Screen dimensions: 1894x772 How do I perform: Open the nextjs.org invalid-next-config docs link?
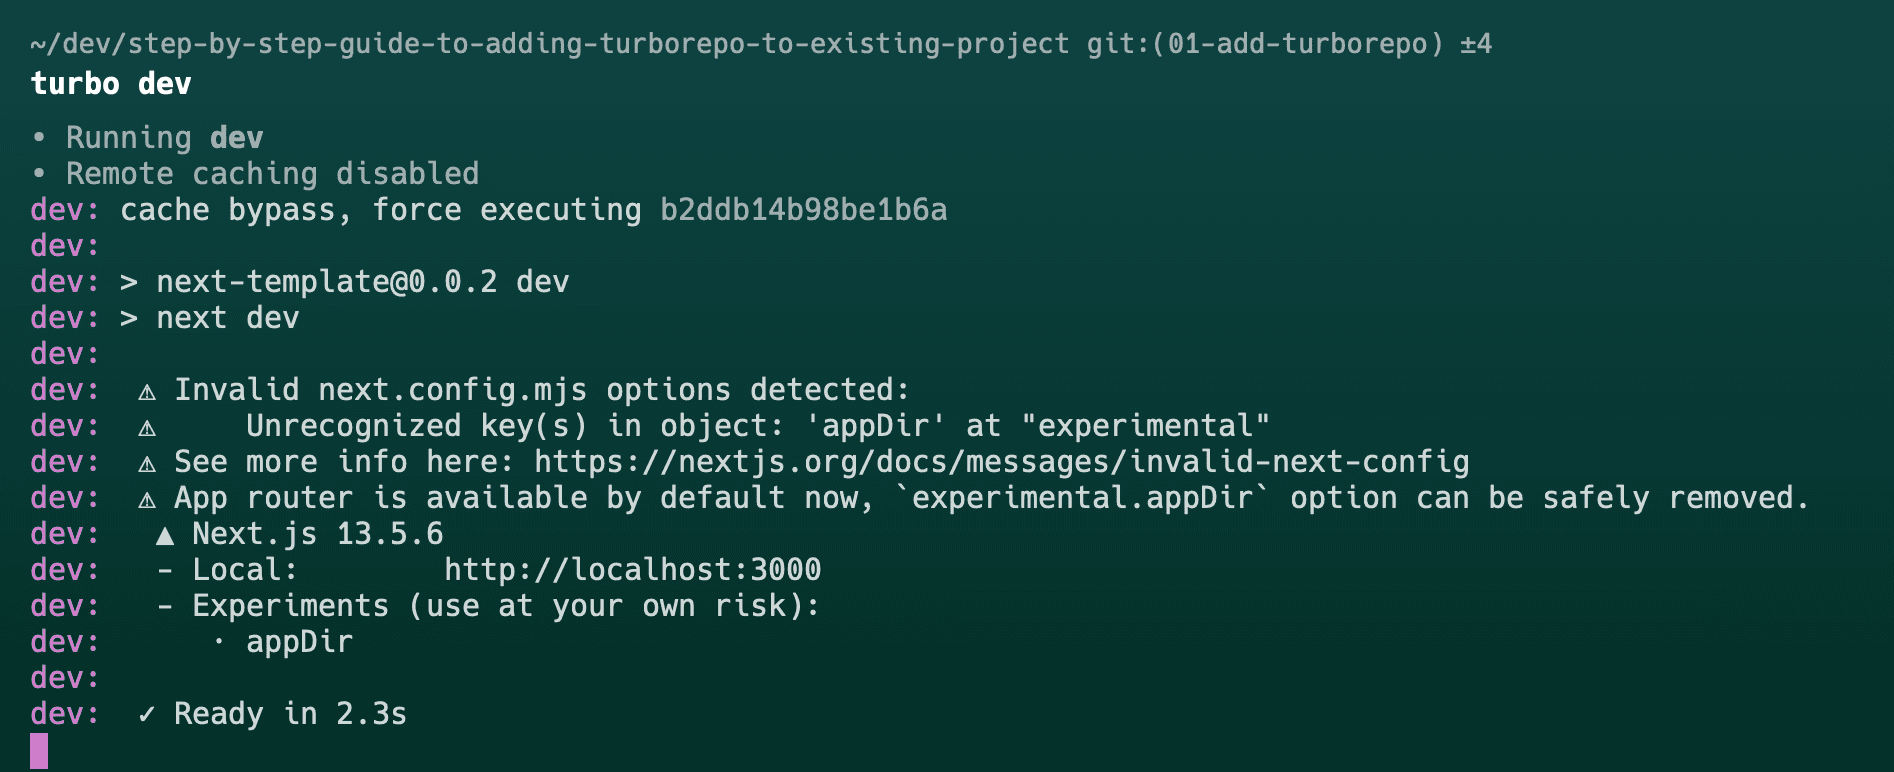tap(1002, 462)
